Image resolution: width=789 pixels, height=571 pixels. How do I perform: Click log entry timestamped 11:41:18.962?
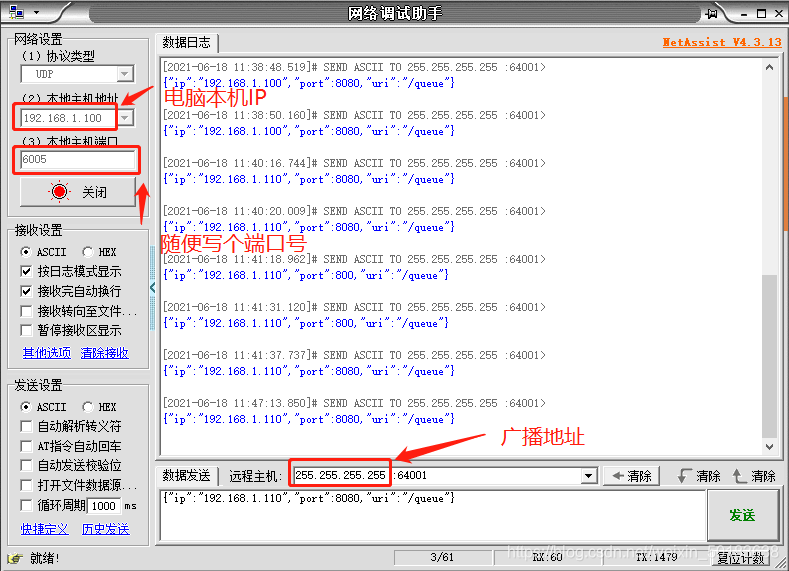(x=354, y=260)
